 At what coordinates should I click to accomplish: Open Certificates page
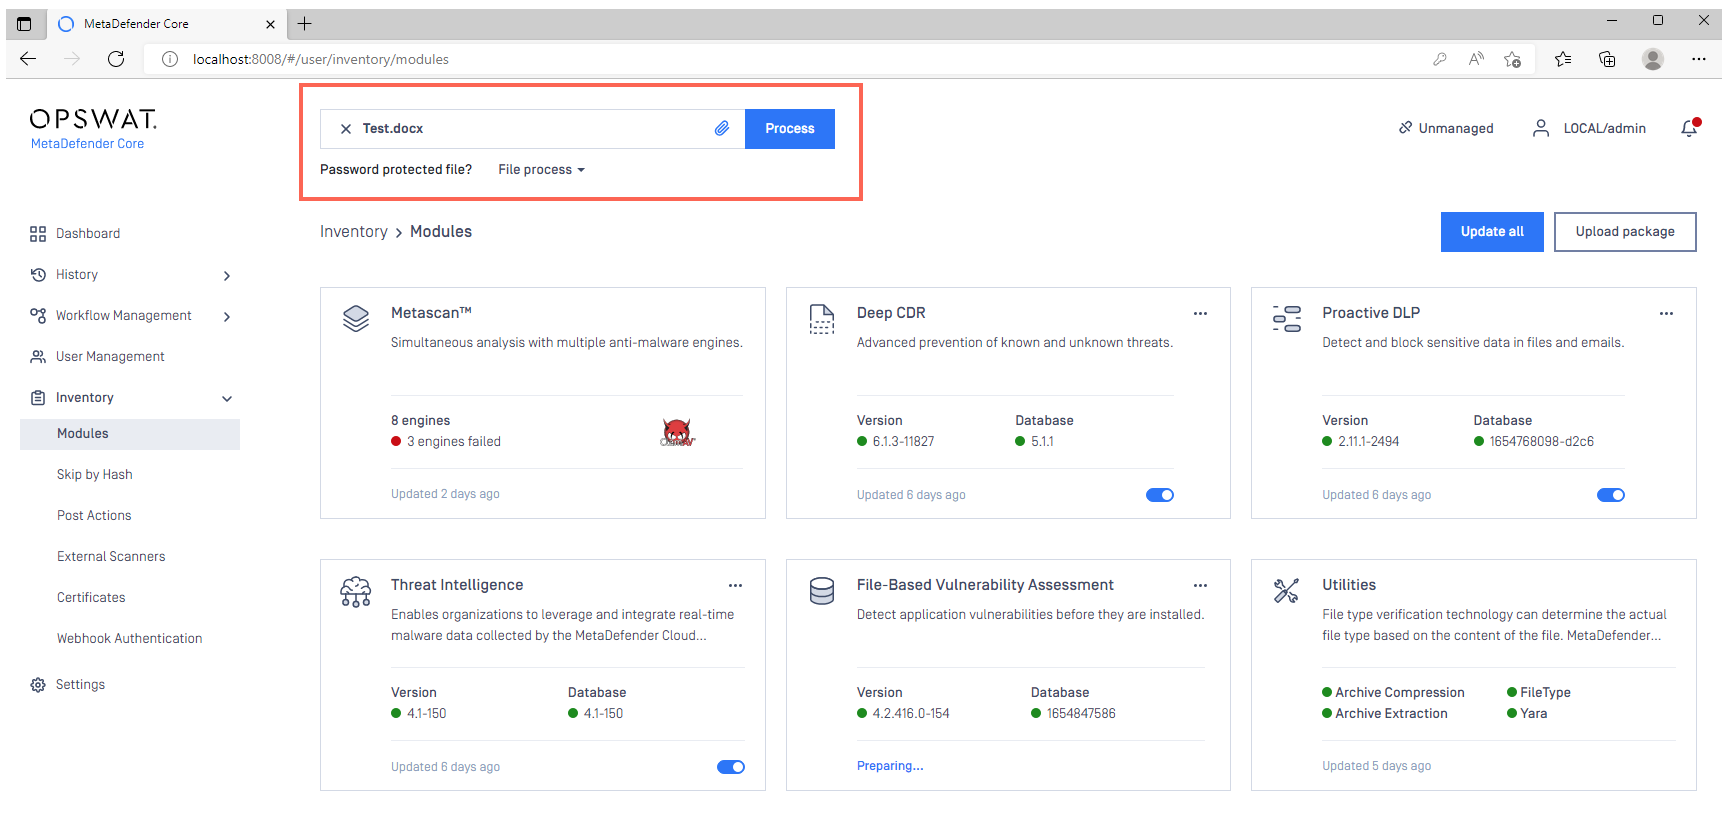pyautogui.click(x=91, y=598)
